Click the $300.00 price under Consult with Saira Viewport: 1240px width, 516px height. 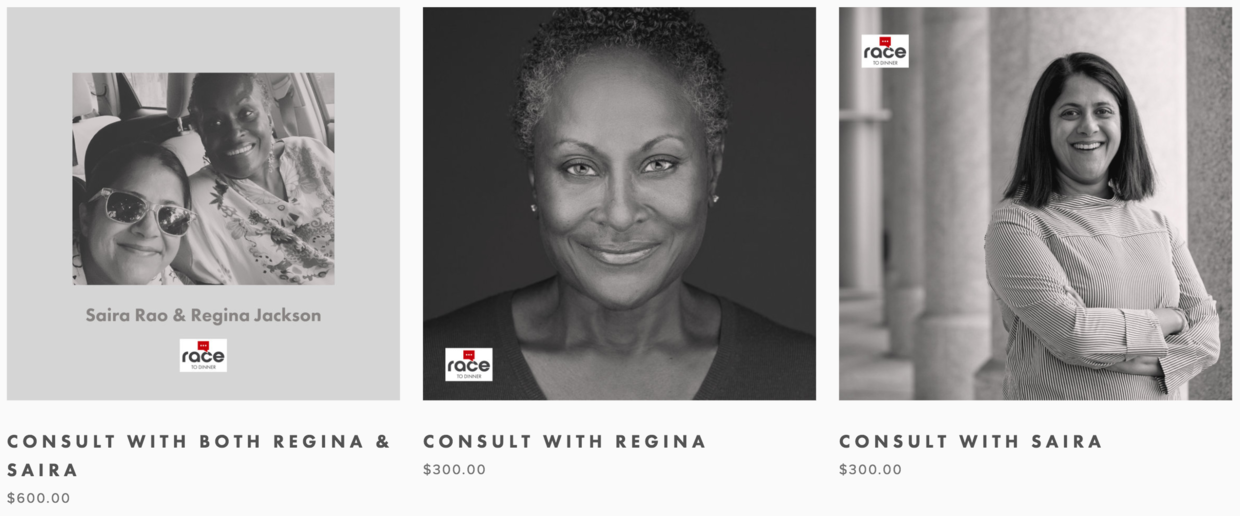[x=871, y=470]
